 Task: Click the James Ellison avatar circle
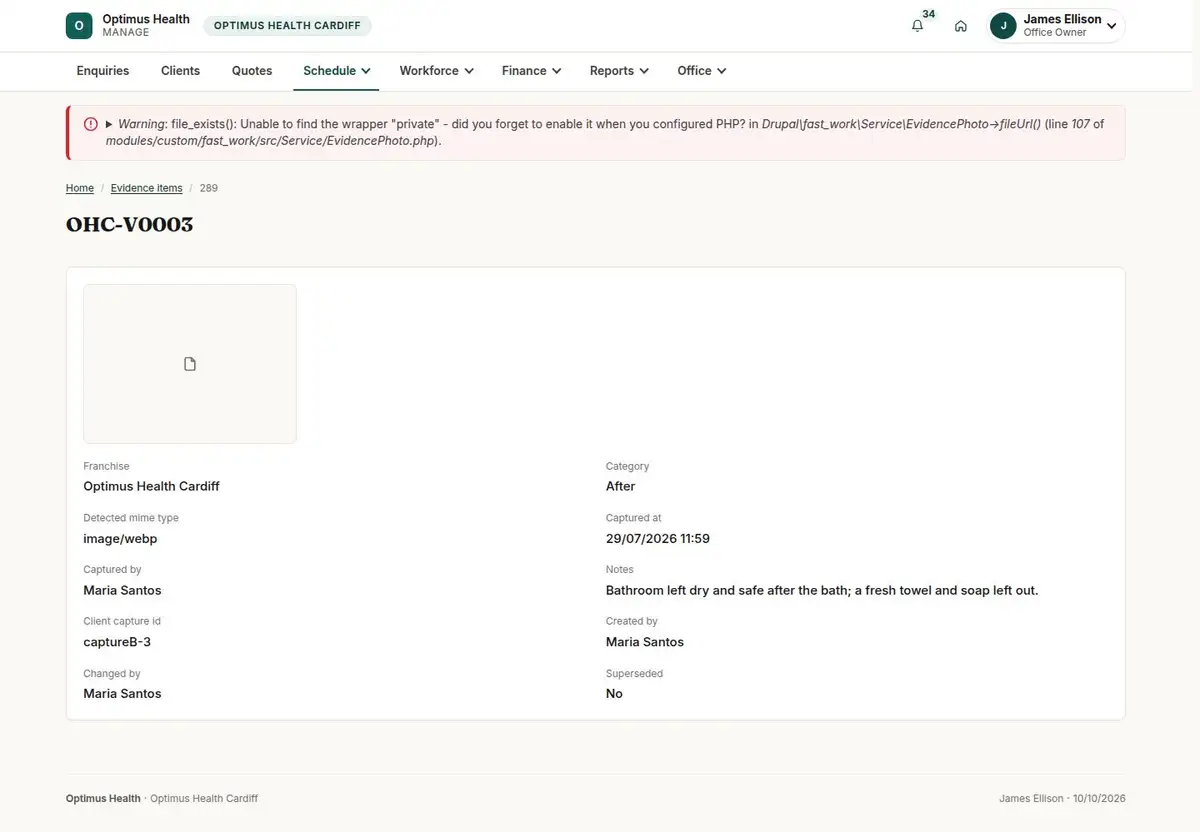point(1003,26)
